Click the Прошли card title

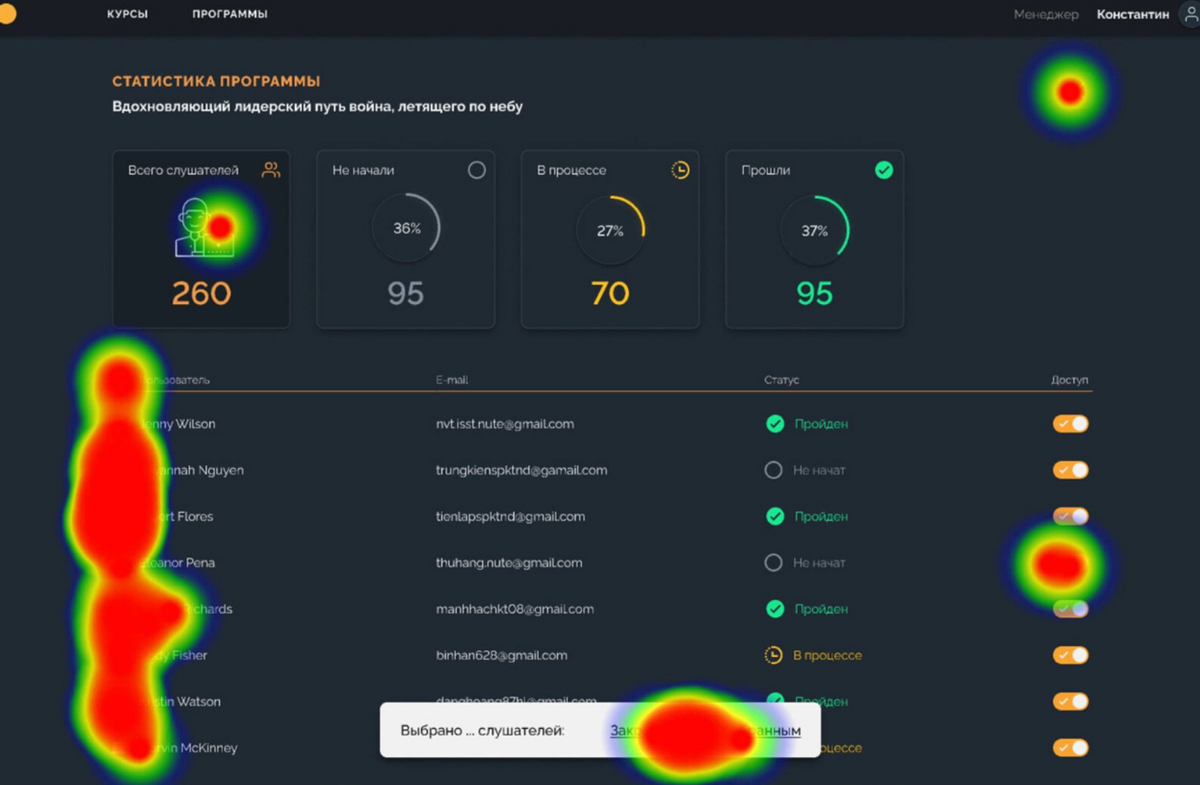coord(766,170)
